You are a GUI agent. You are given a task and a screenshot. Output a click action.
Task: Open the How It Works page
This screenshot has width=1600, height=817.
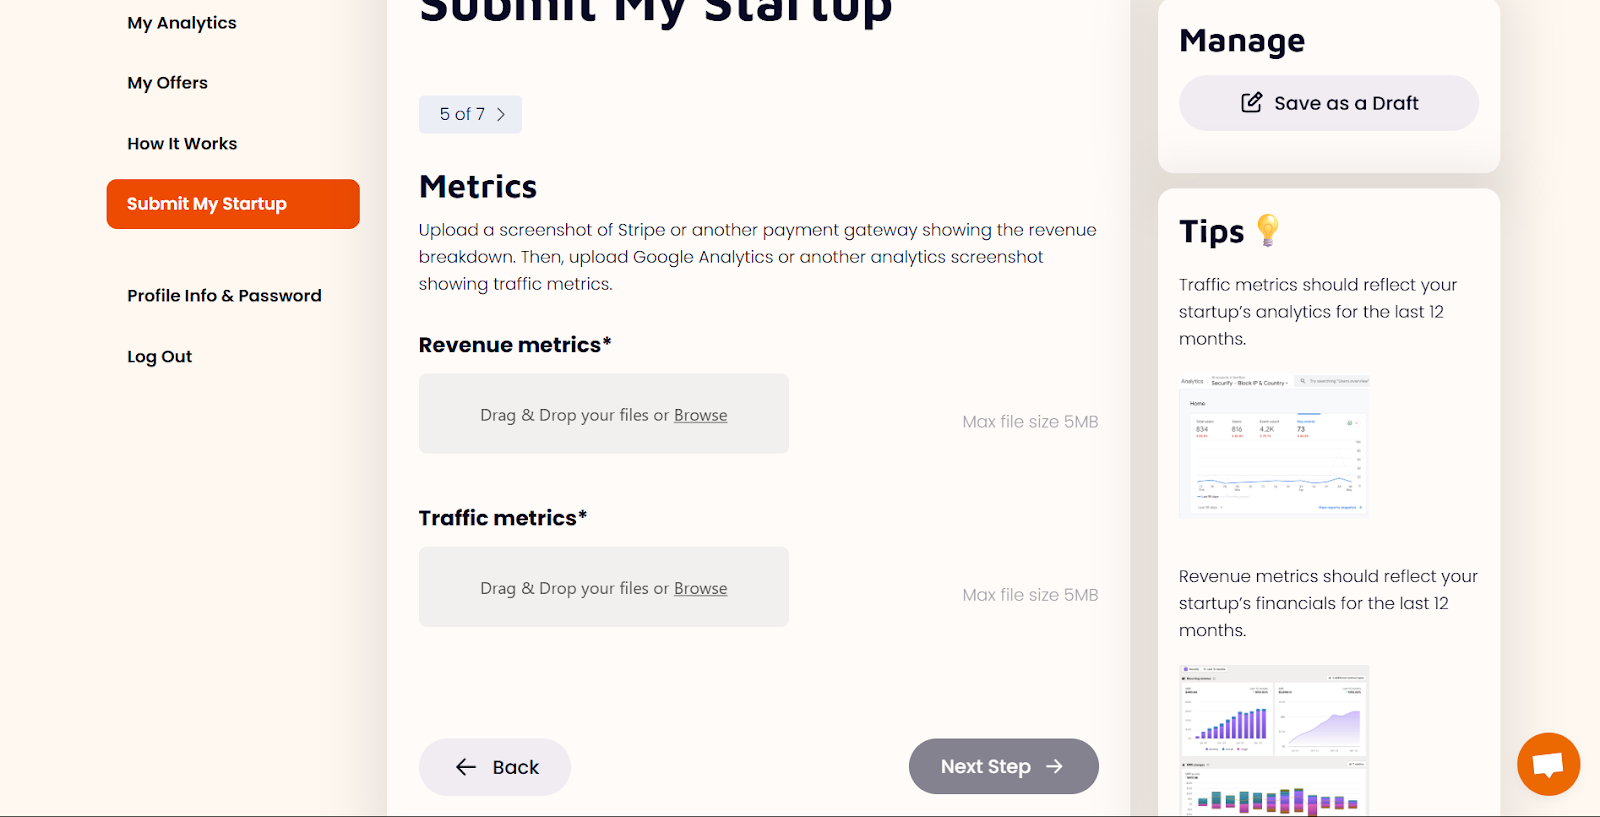[x=182, y=144]
